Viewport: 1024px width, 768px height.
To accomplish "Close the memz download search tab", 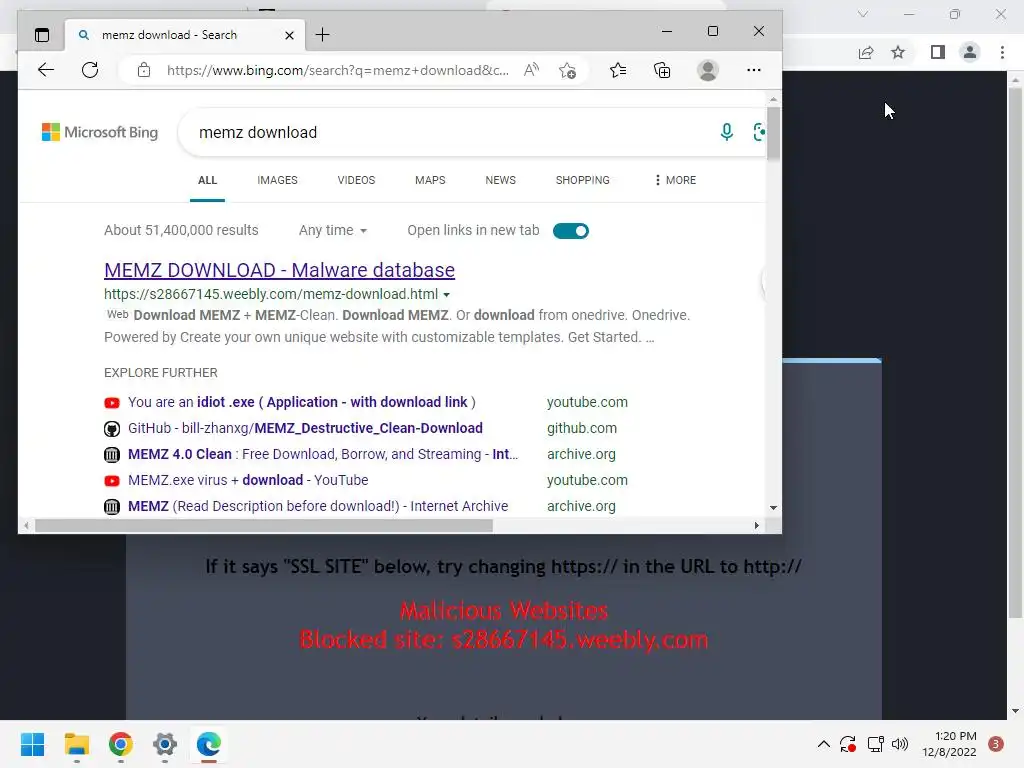I will [x=289, y=35].
